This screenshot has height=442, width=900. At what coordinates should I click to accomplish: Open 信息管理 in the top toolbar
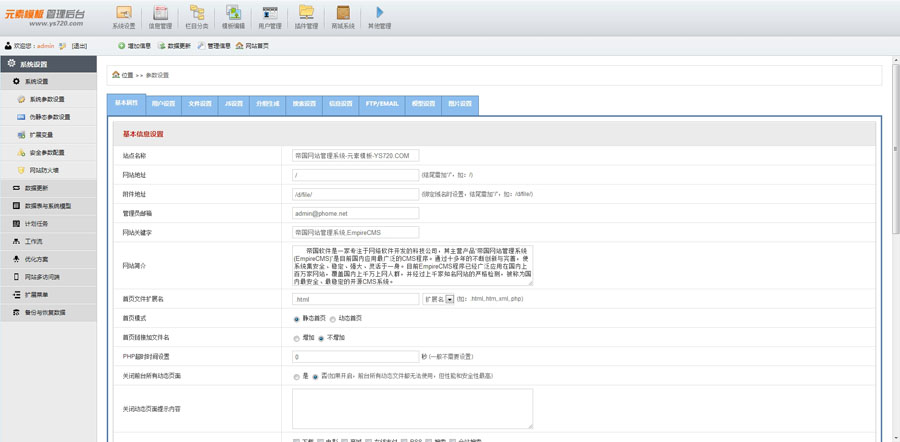point(161,17)
